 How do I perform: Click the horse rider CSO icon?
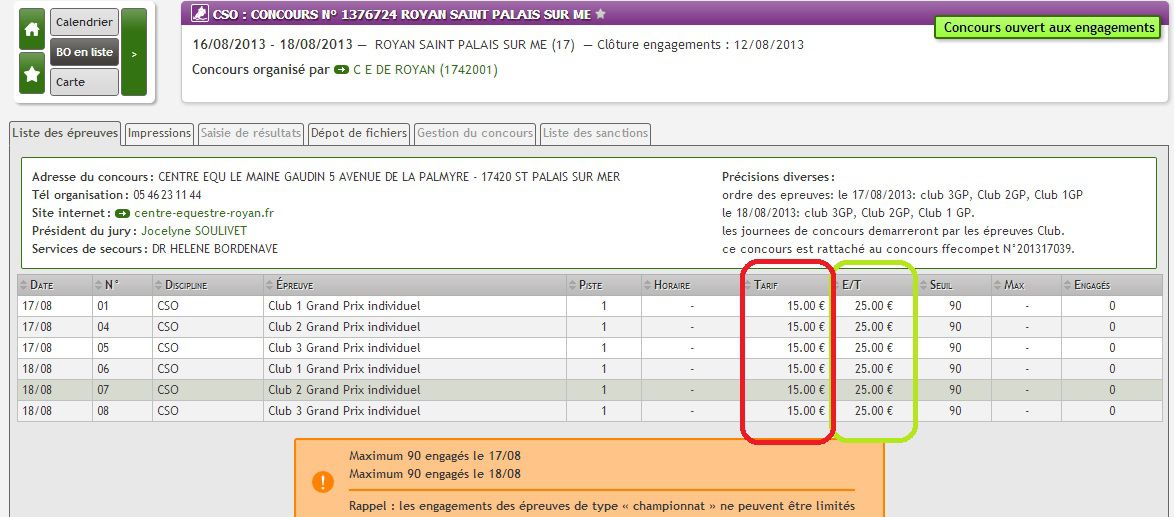pyautogui.click(x=199, y=15)
